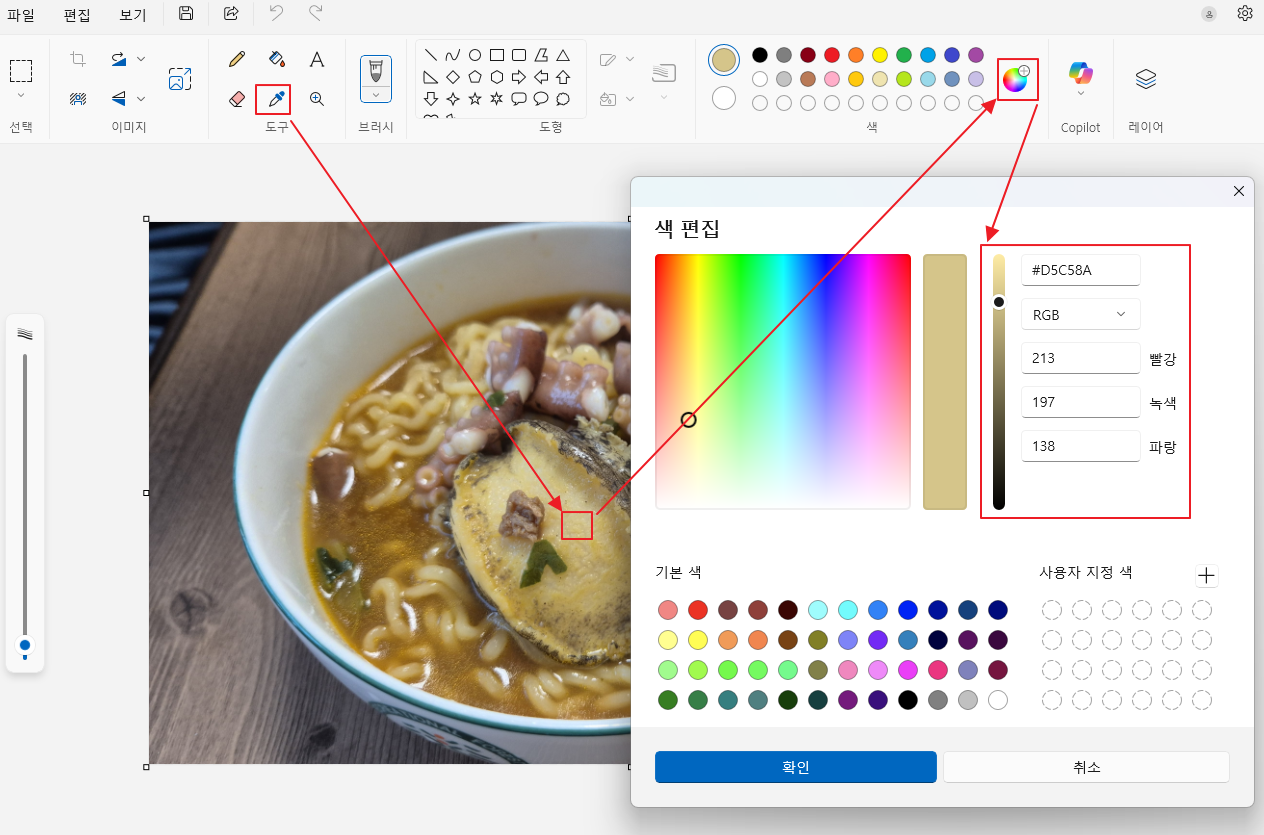Click the blue value field 138
Image resolution: width=1264 pixels, height=835 pixels.
tap(1080, 446)
